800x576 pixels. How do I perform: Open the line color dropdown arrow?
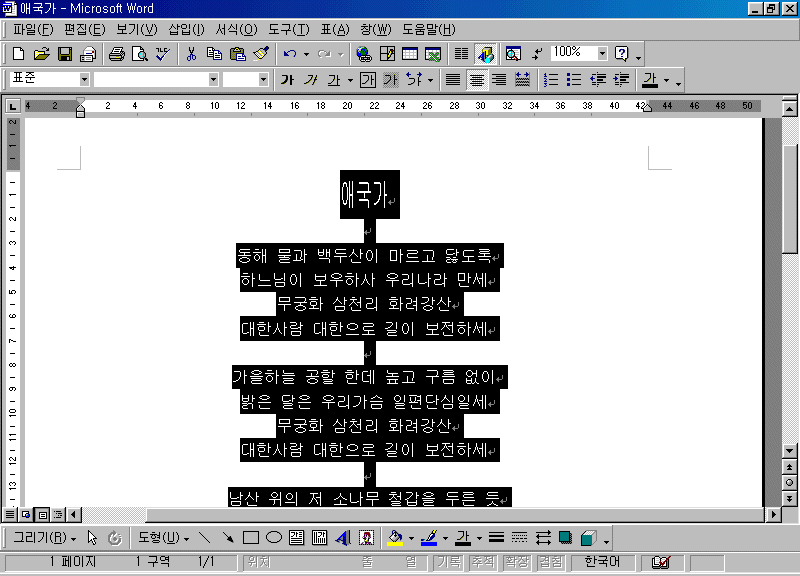click(x=445, y=538)
